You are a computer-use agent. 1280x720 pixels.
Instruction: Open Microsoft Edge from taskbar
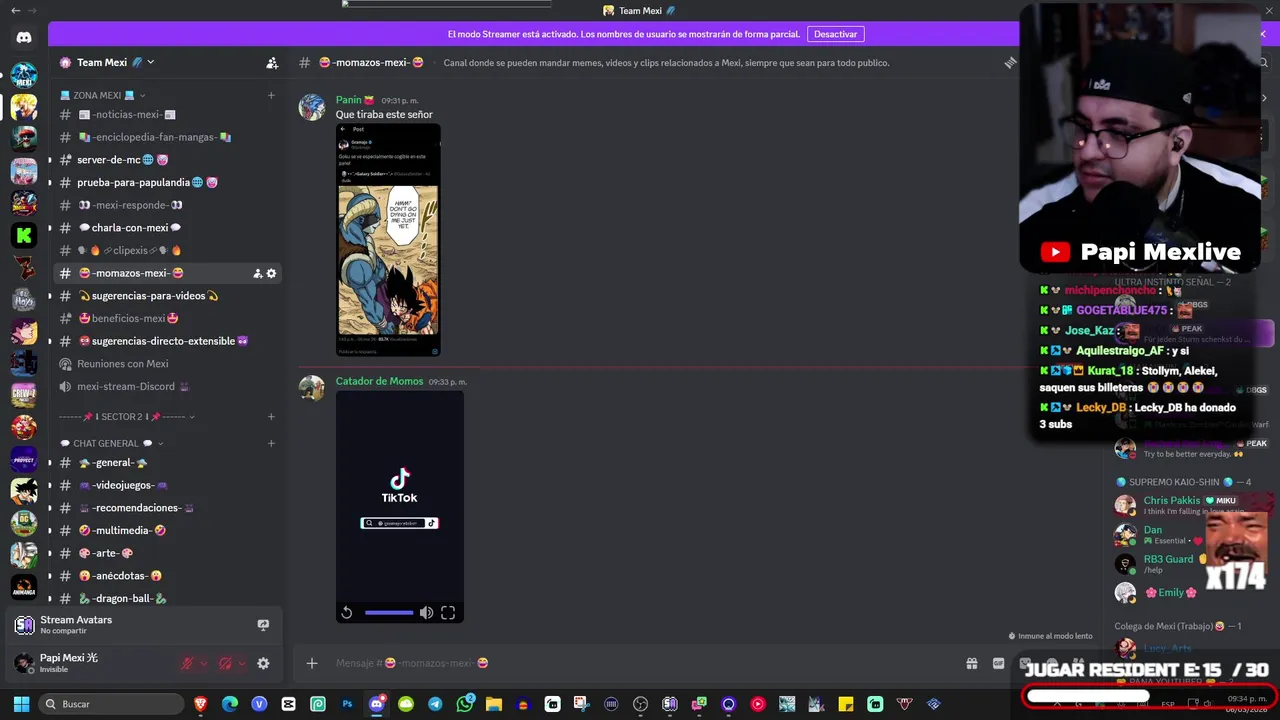230,704
